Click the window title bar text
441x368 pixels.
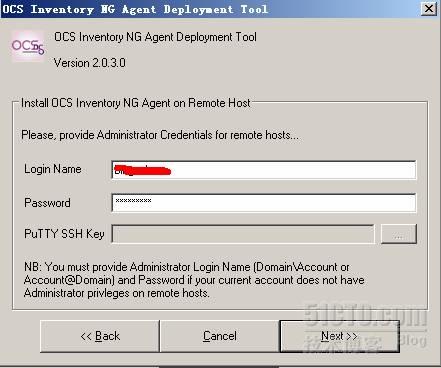(x=135, y=9)
